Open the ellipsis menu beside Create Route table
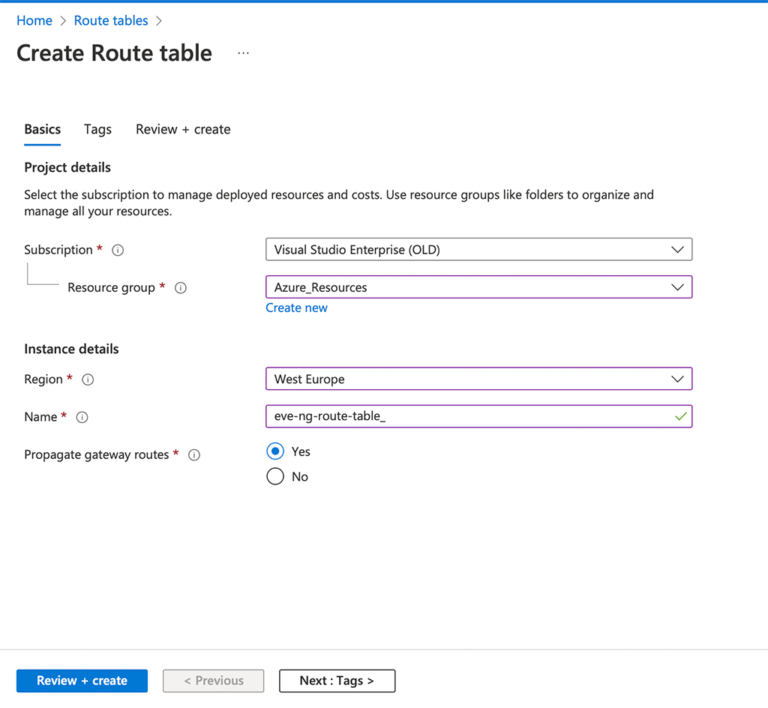 point(243,53)
